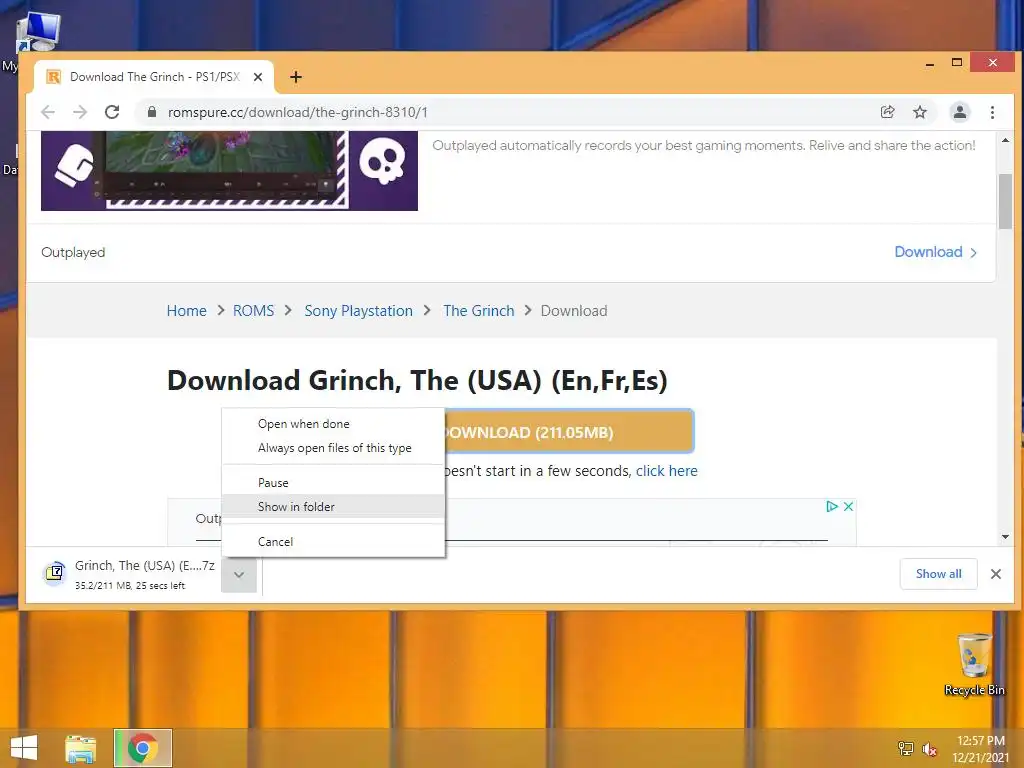The image size is (1024, 768).
Task: Click the download item chevron arrow
Action: (239, 575)
